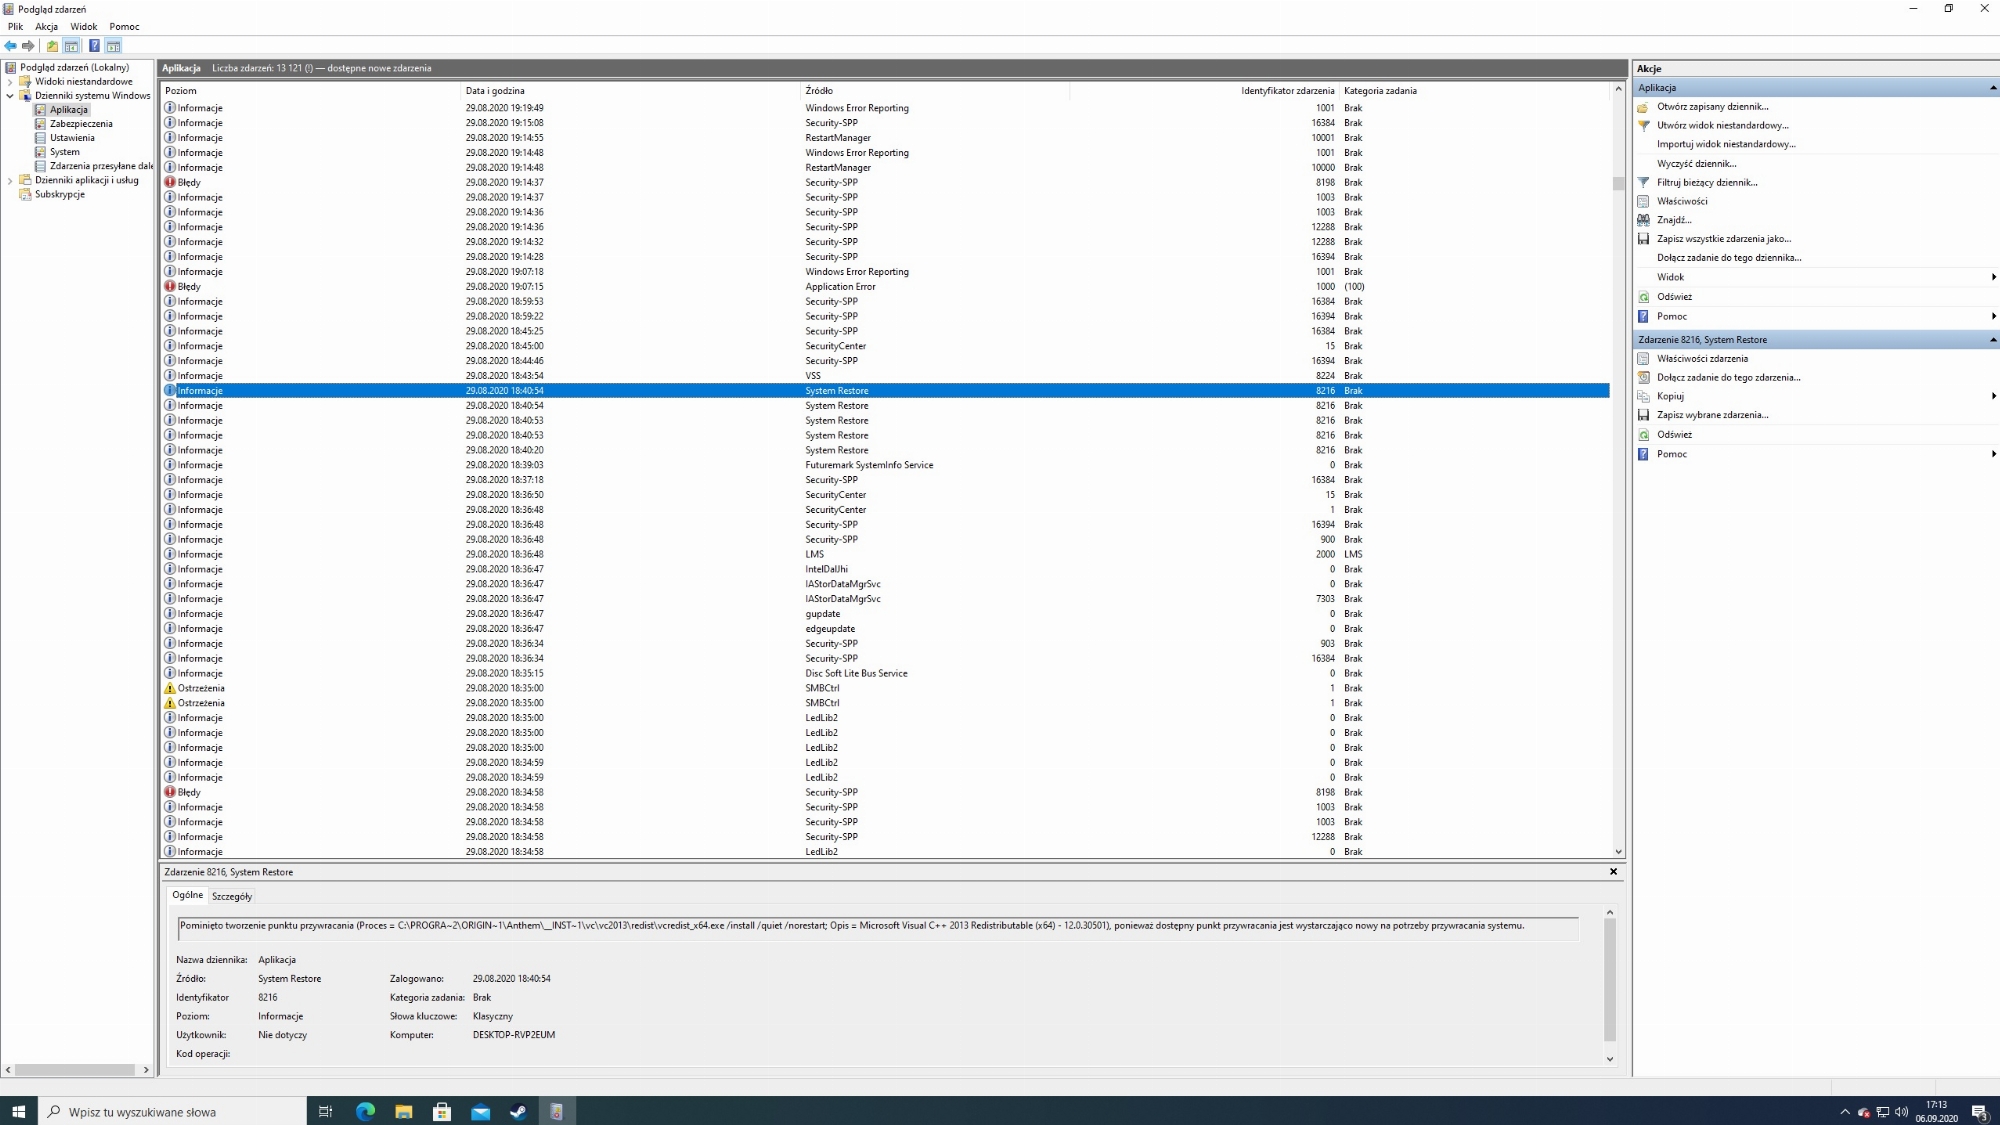Collapse the Dzienniki systemu Windows node
2000x1125 pixels.
pyautogui.click(x=10, y=96)
